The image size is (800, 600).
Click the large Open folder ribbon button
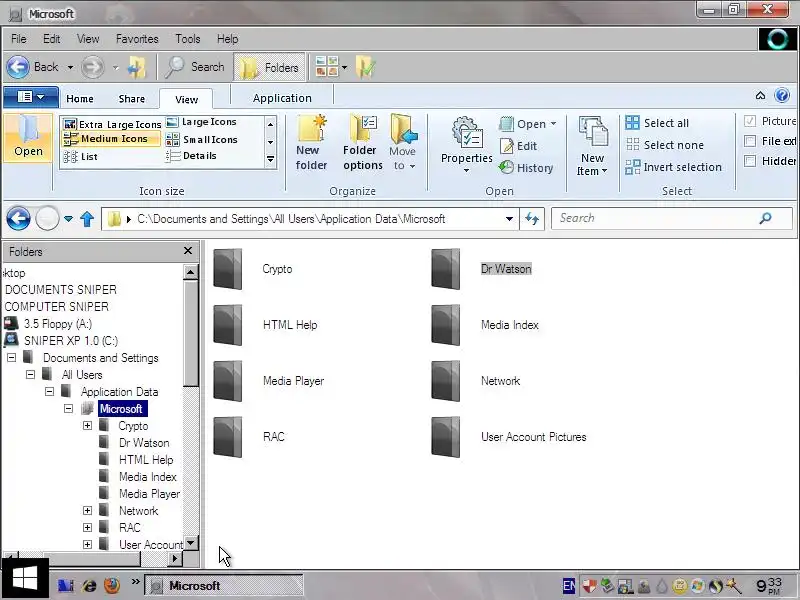(x=28, y=138)
